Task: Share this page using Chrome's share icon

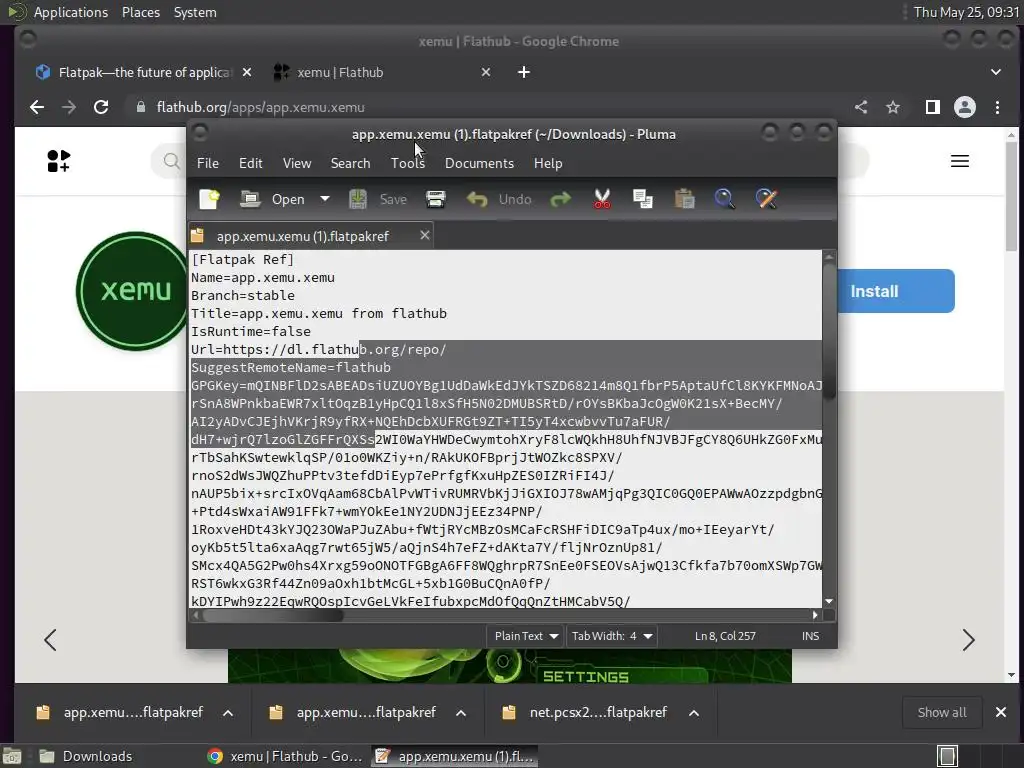Action: coord(861,107)
